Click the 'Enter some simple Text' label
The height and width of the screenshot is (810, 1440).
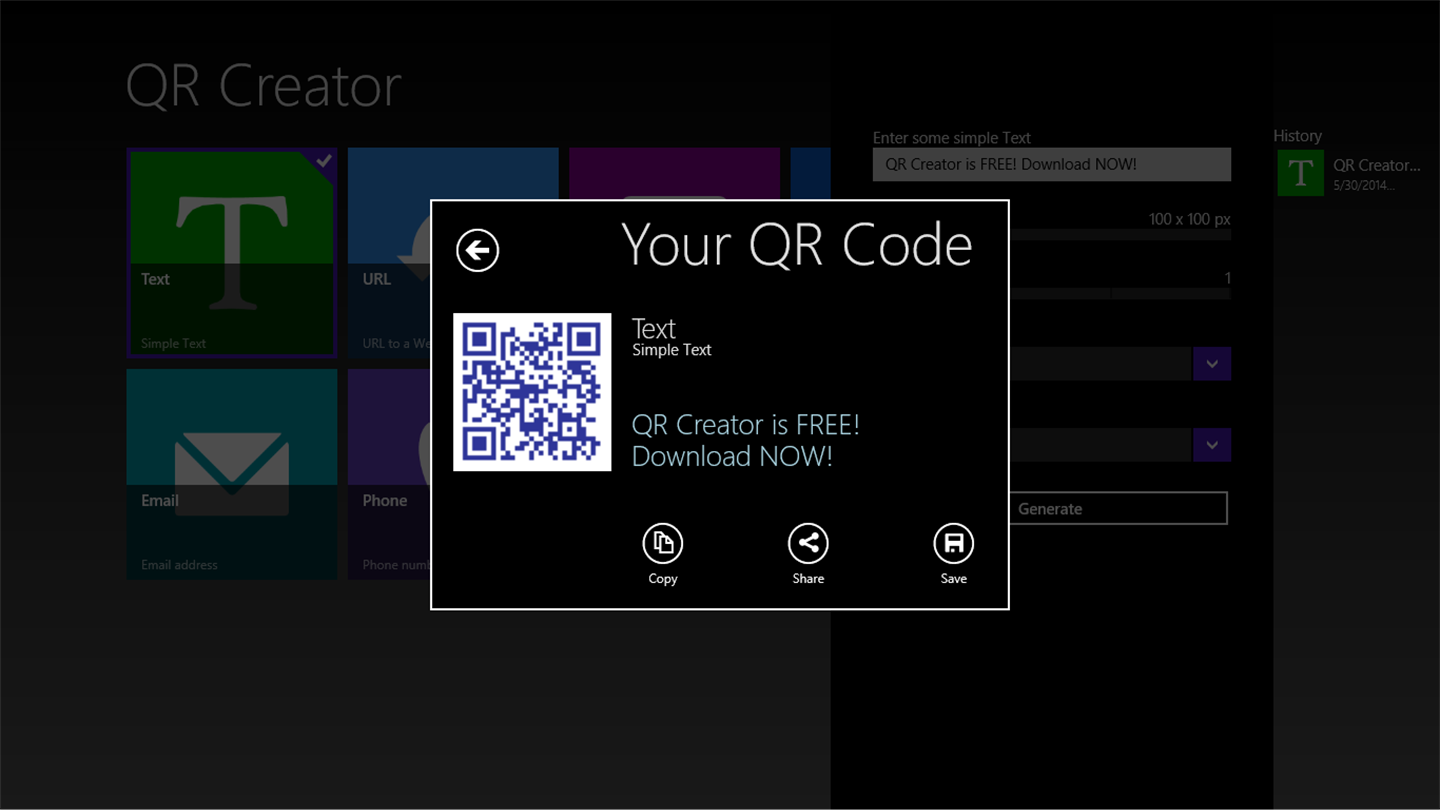pos(952,138)
